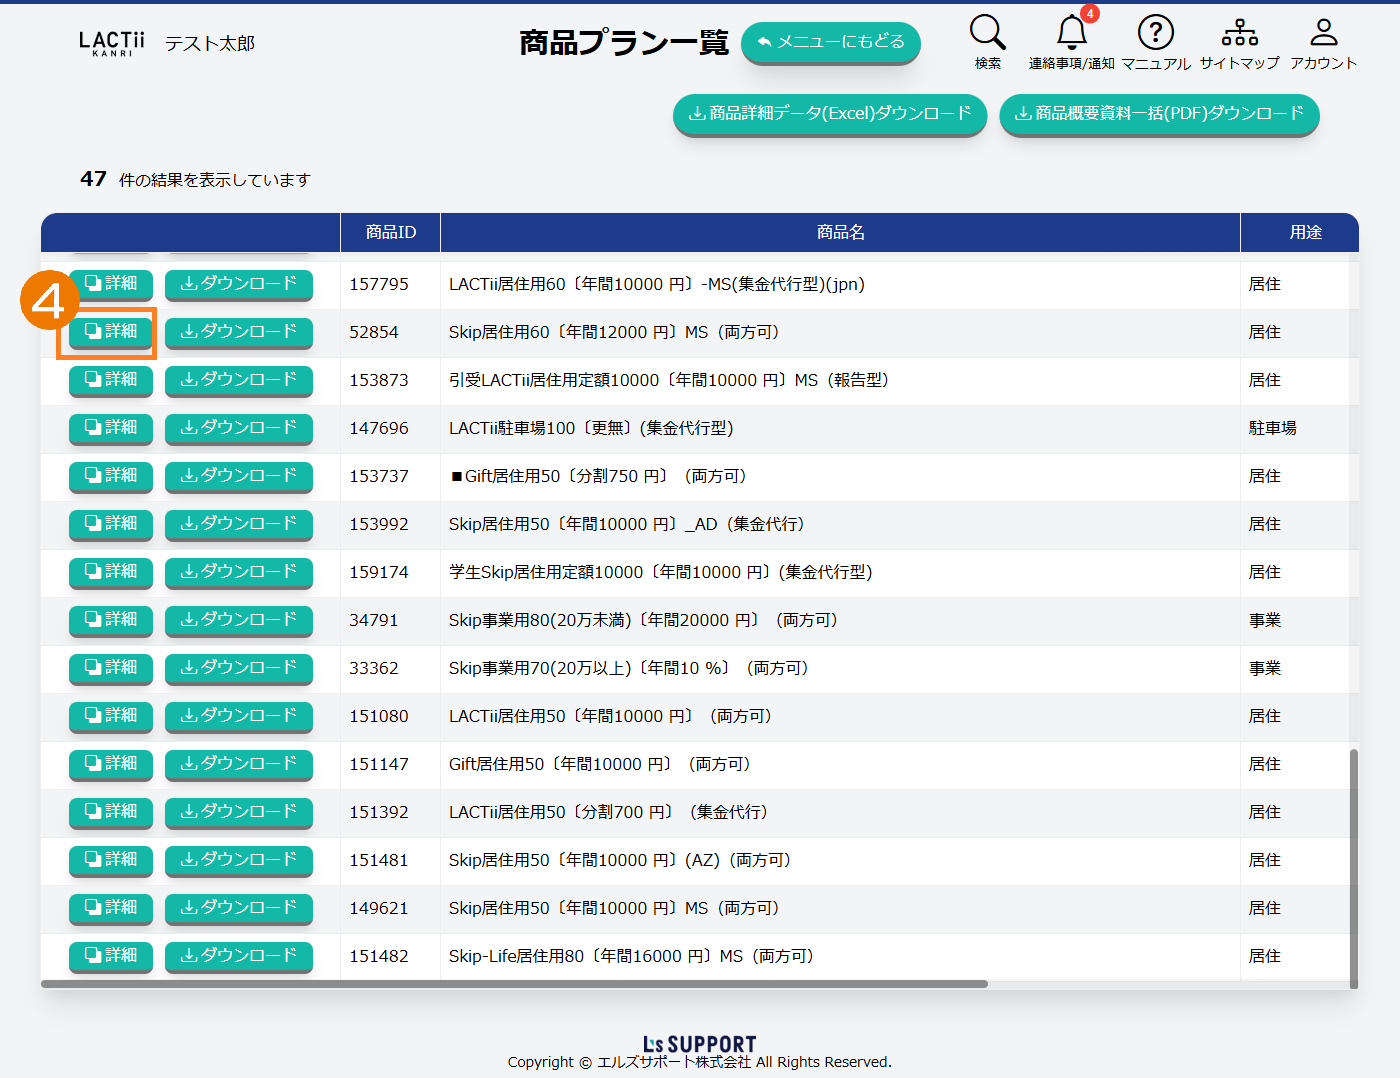
Task: Click the 商品名 column header
Action: (x=840, y=232)
